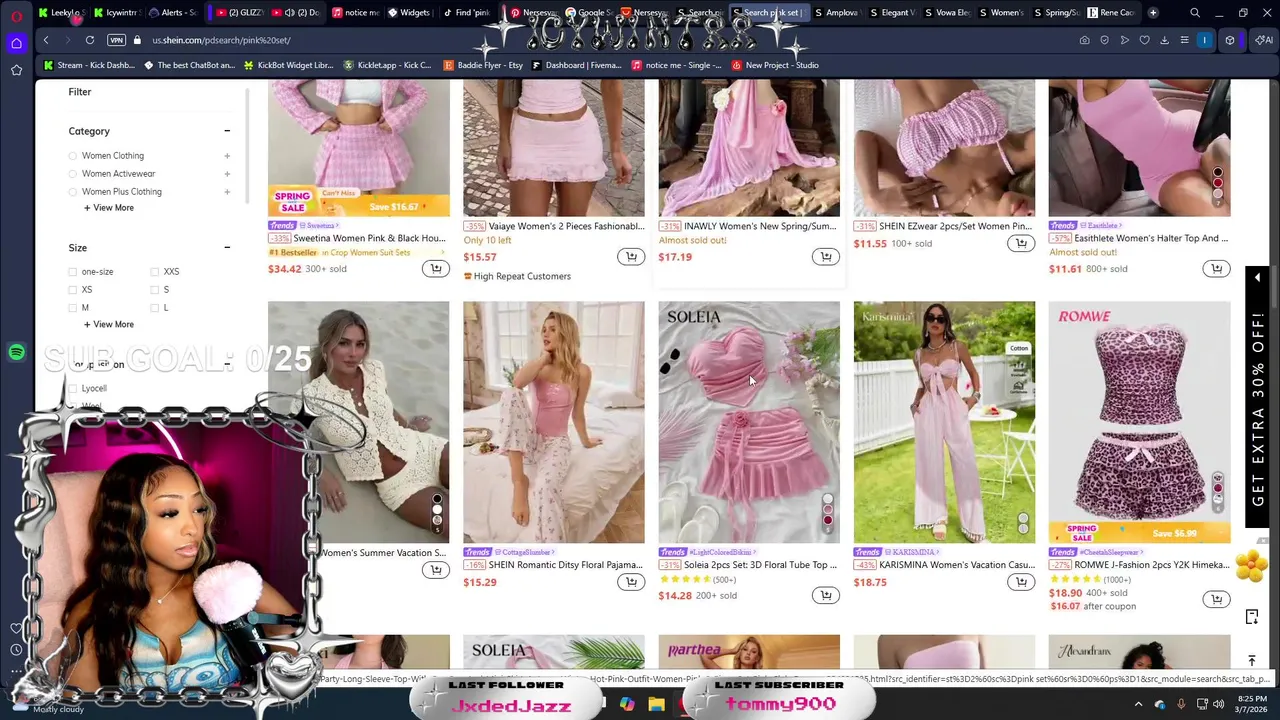Check the M size filter
The height and width of the screenshot is (720, 1280).
pyautogui.click(x=72, y=308)
